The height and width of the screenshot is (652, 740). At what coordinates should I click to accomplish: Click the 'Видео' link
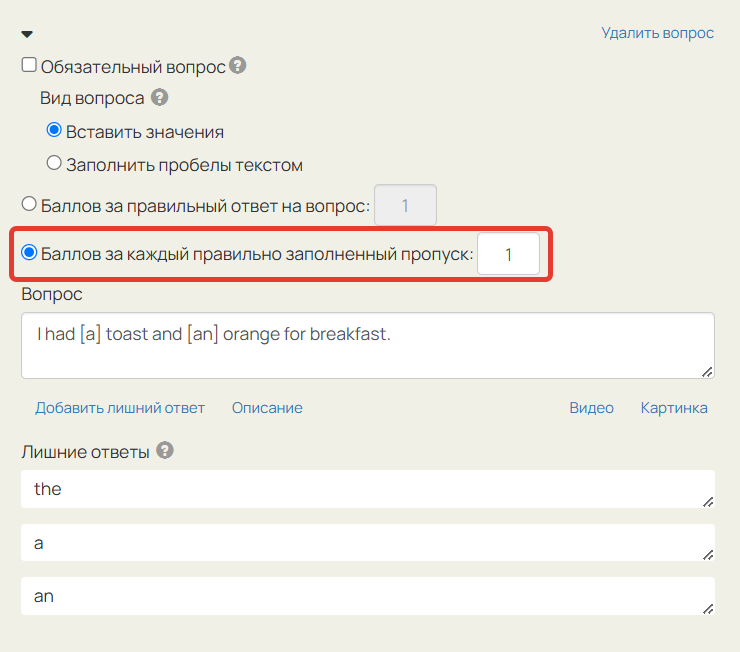(591, 408)
